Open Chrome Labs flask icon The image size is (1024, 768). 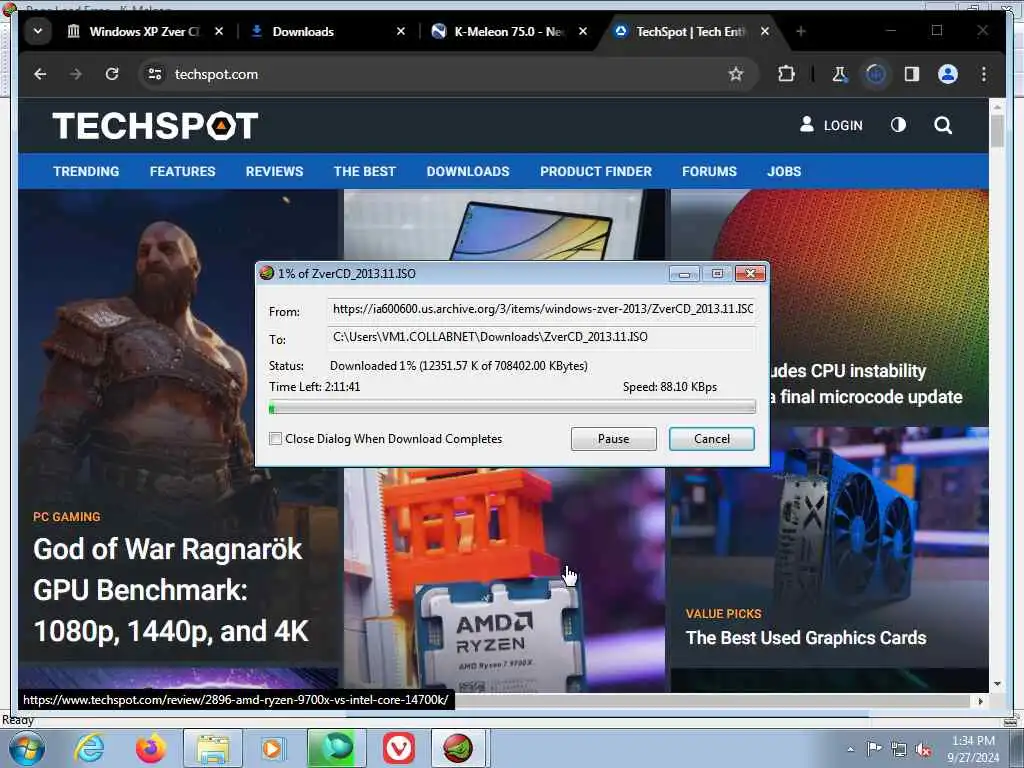click(839, 74)
